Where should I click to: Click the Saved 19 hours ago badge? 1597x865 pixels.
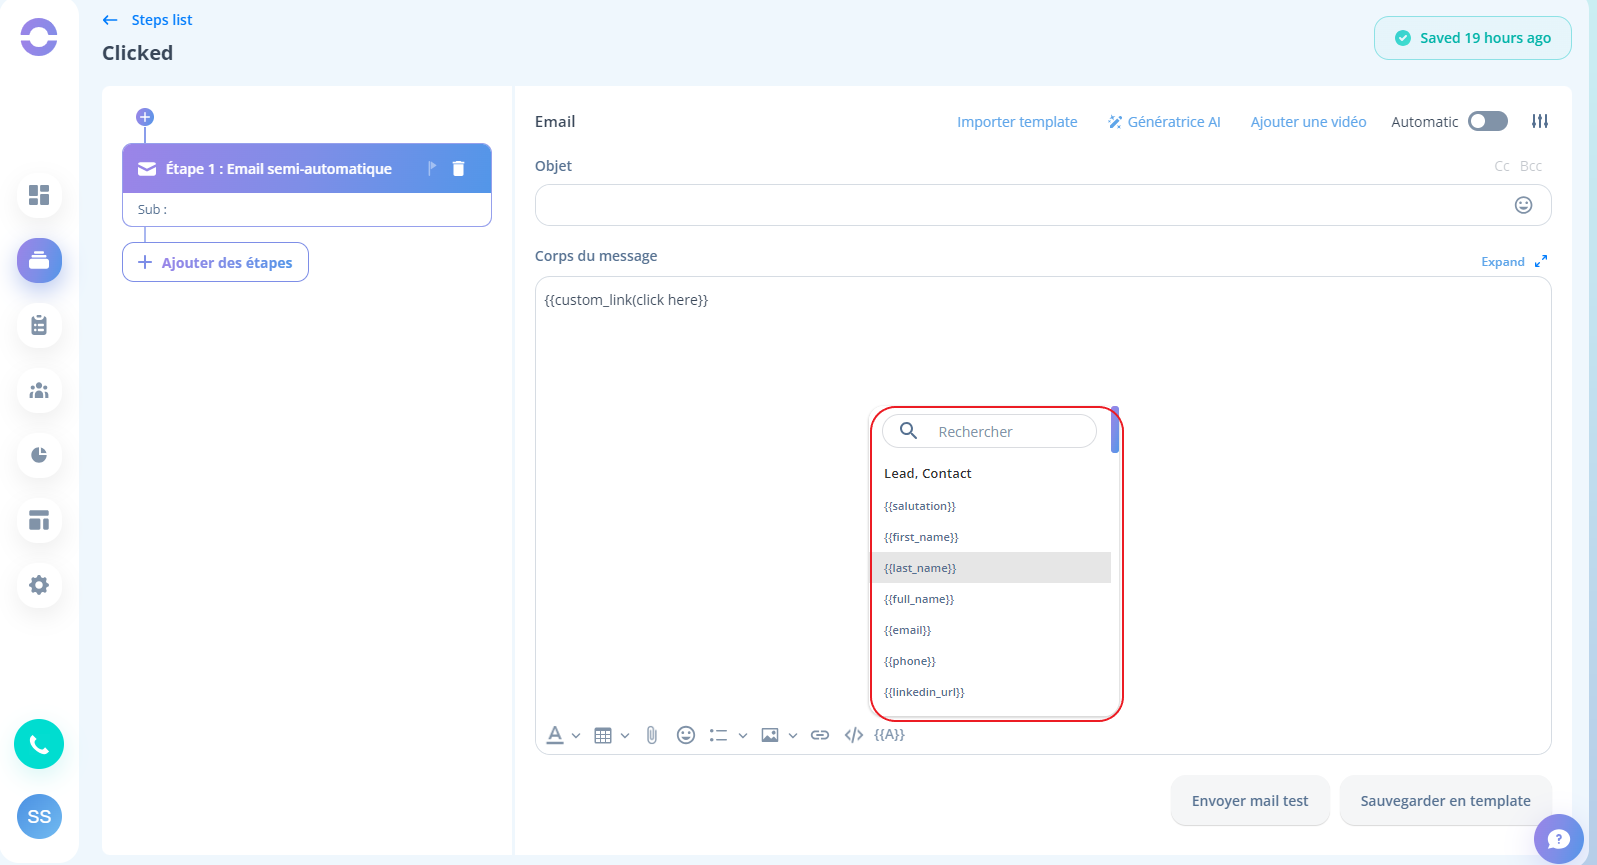(x=1473, y=38)
